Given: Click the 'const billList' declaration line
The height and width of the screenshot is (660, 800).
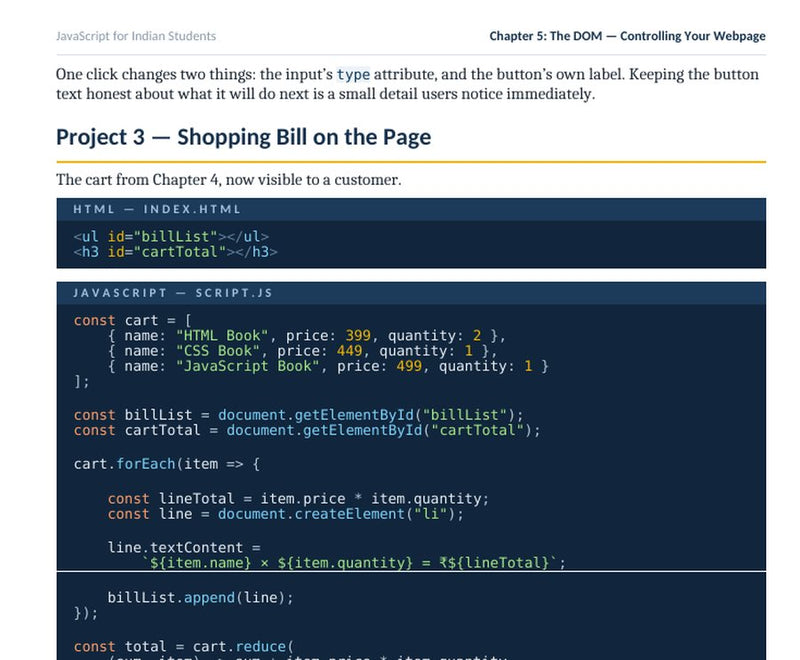Looking at the screenshot, I should click(x=298, y=415).
